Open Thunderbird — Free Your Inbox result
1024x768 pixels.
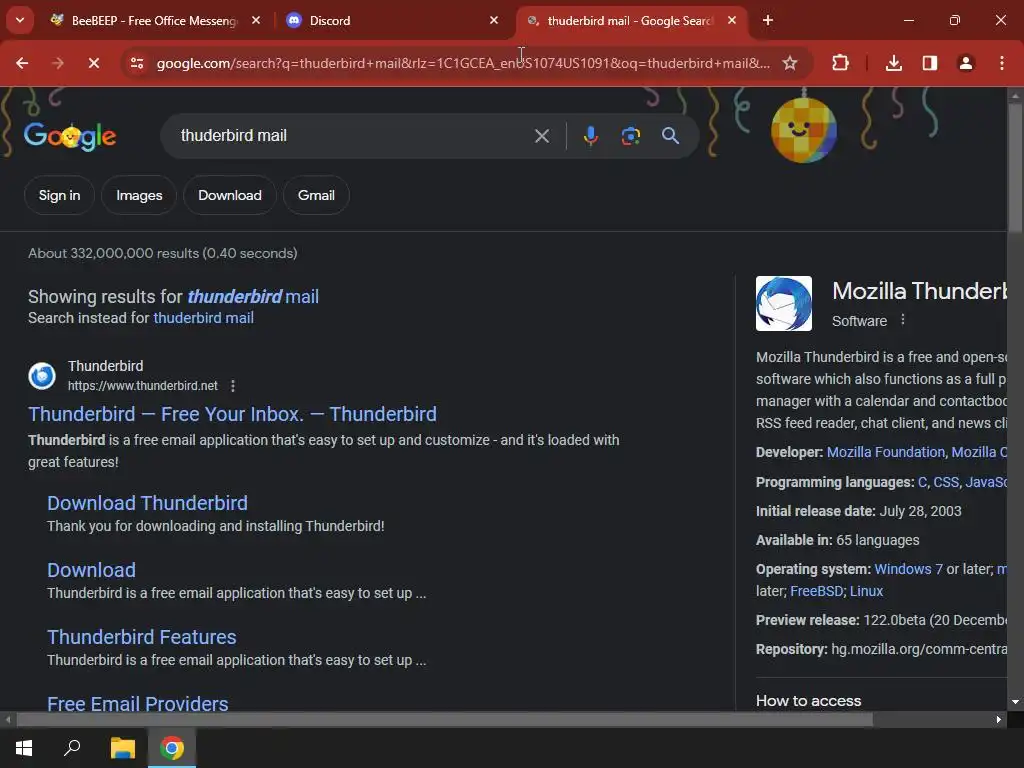pyautogui.click(x=232, y=414)
